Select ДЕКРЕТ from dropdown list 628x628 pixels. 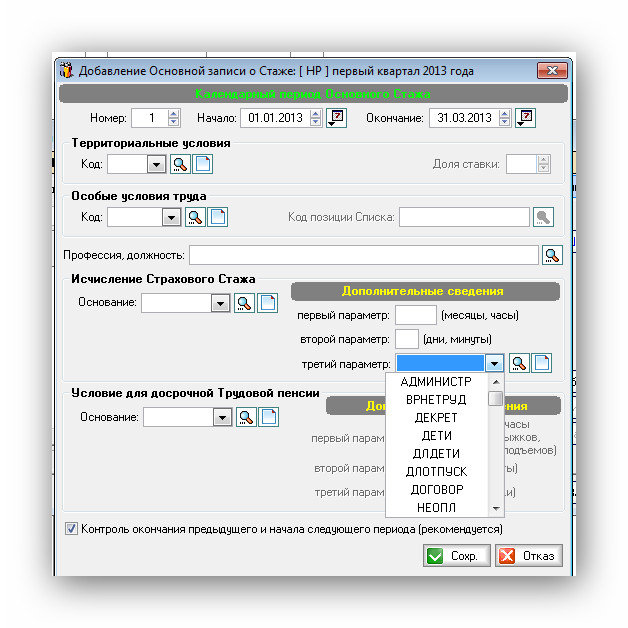pos(435,417)
